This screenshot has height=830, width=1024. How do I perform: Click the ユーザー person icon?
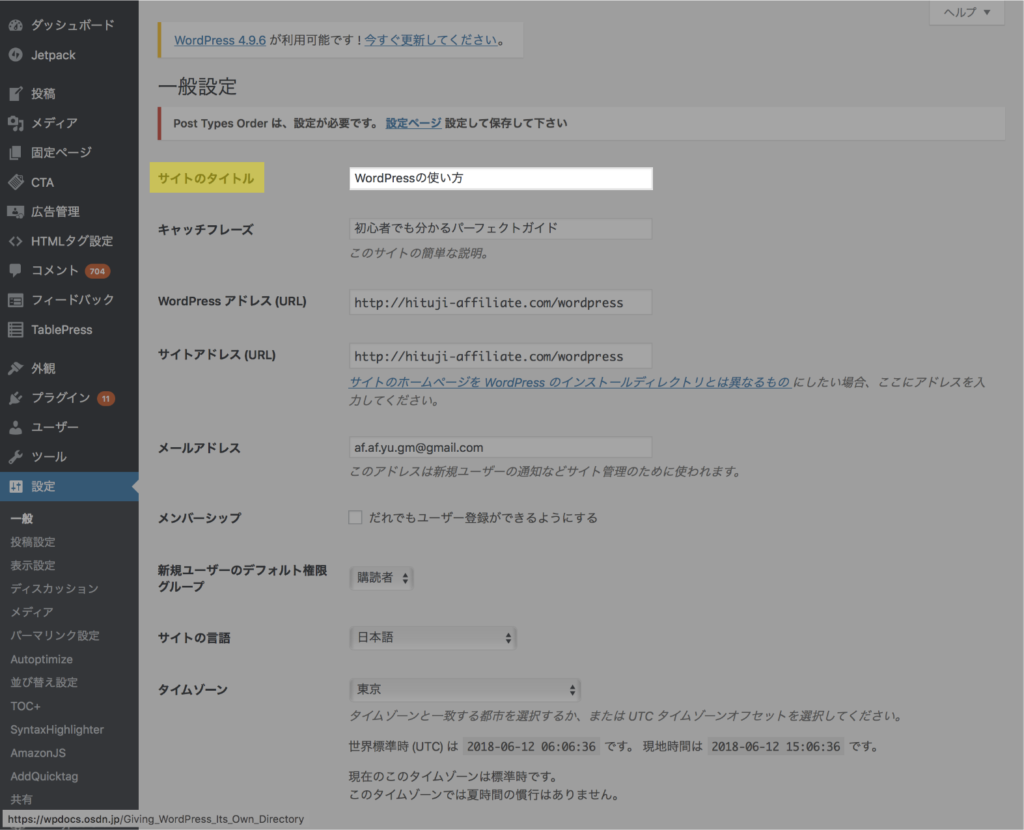pos(16,427)
